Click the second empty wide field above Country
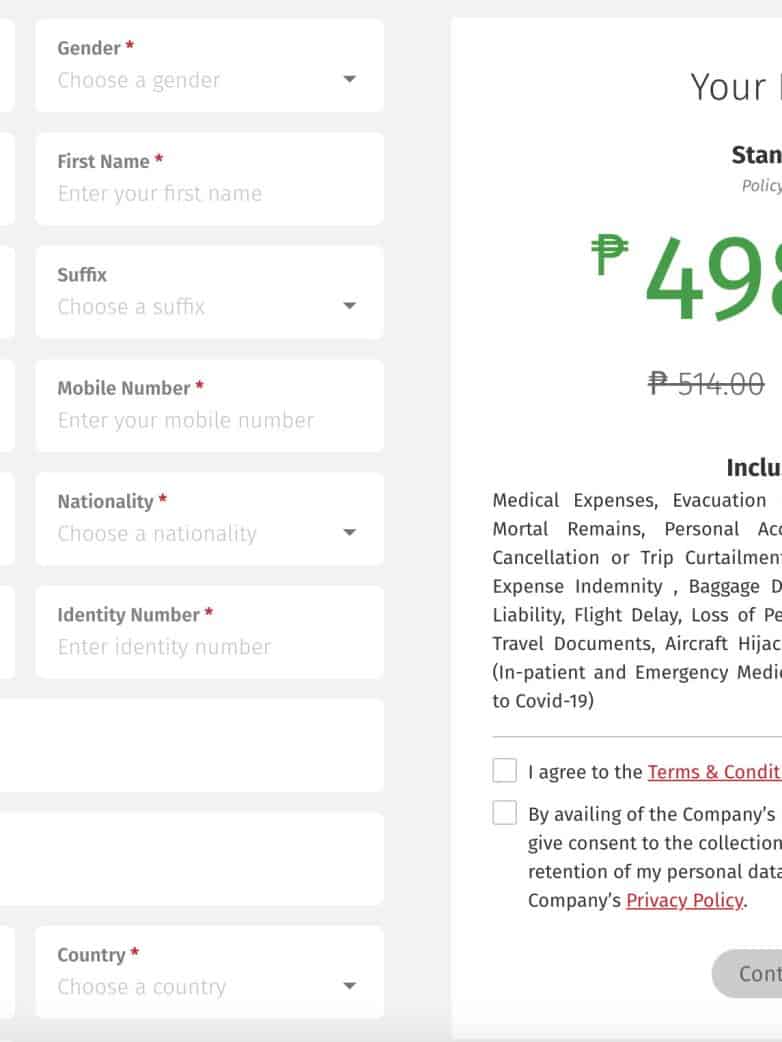This screenshot has height=1042, width=782. tap(190, 858)
